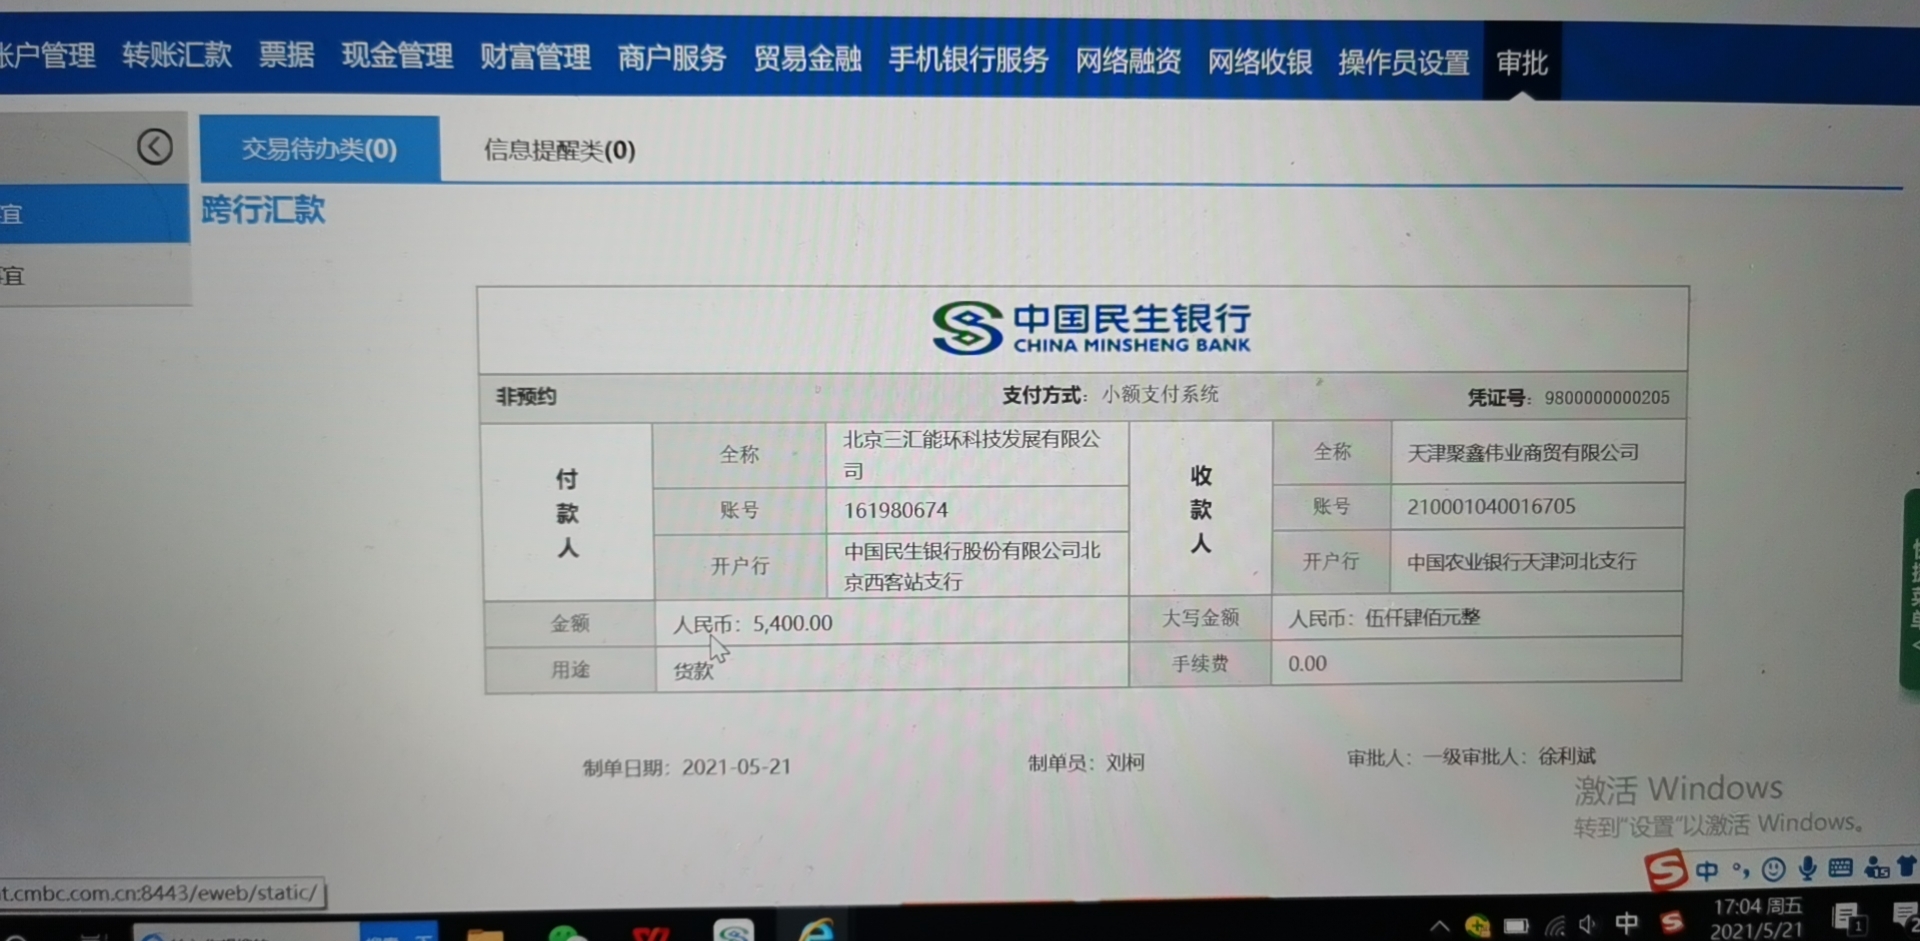Click the approver name 徐利斌

click(x=1567, y=756)
